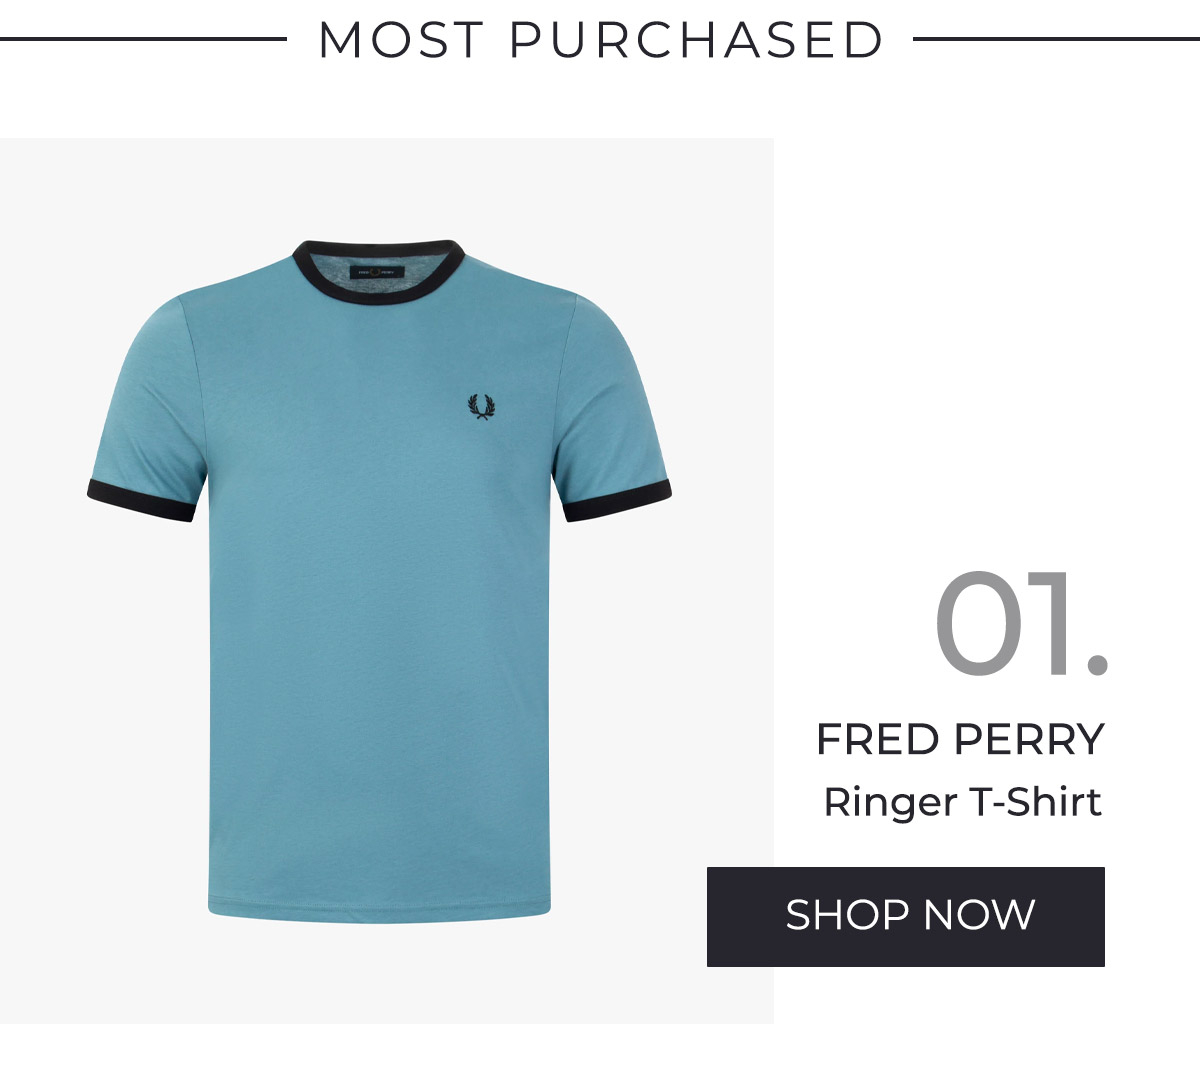The height and width of the screenshot is (1066, 1200).
Task: Click the left sleeve's blue fabric
Action: [x=150, y=400]
